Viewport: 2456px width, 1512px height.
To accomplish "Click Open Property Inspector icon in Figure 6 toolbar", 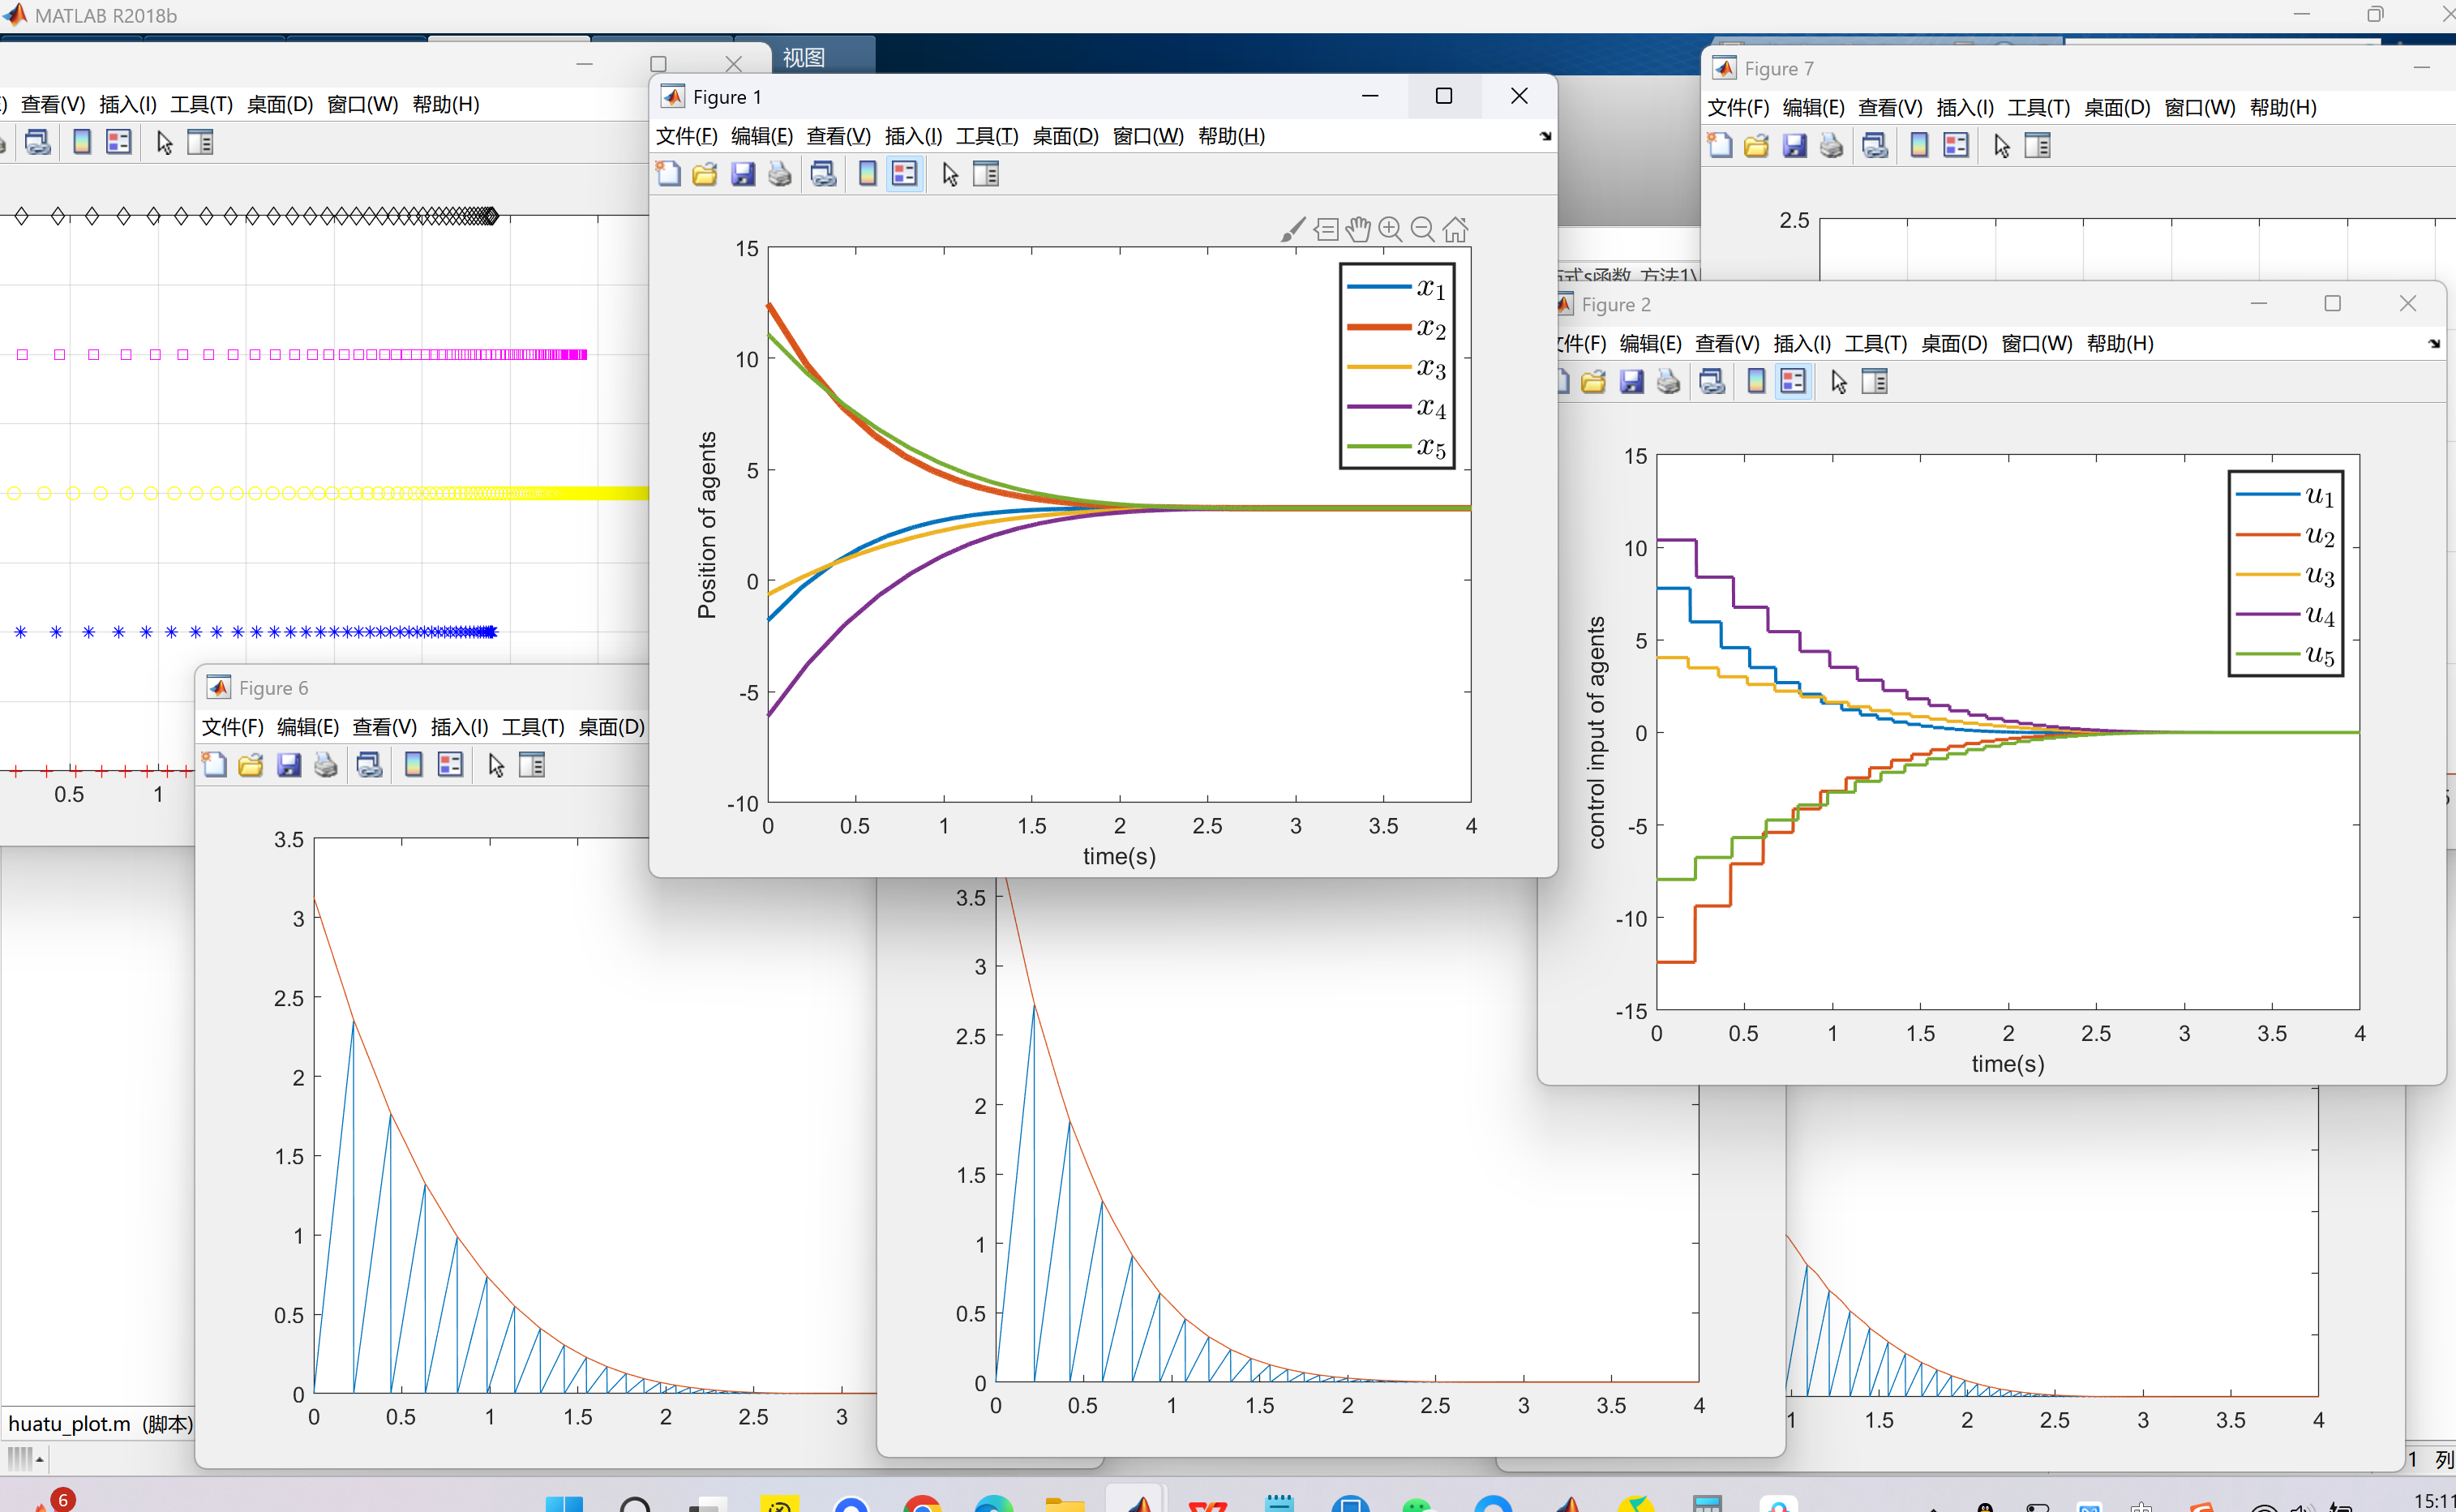I will 531,765.
